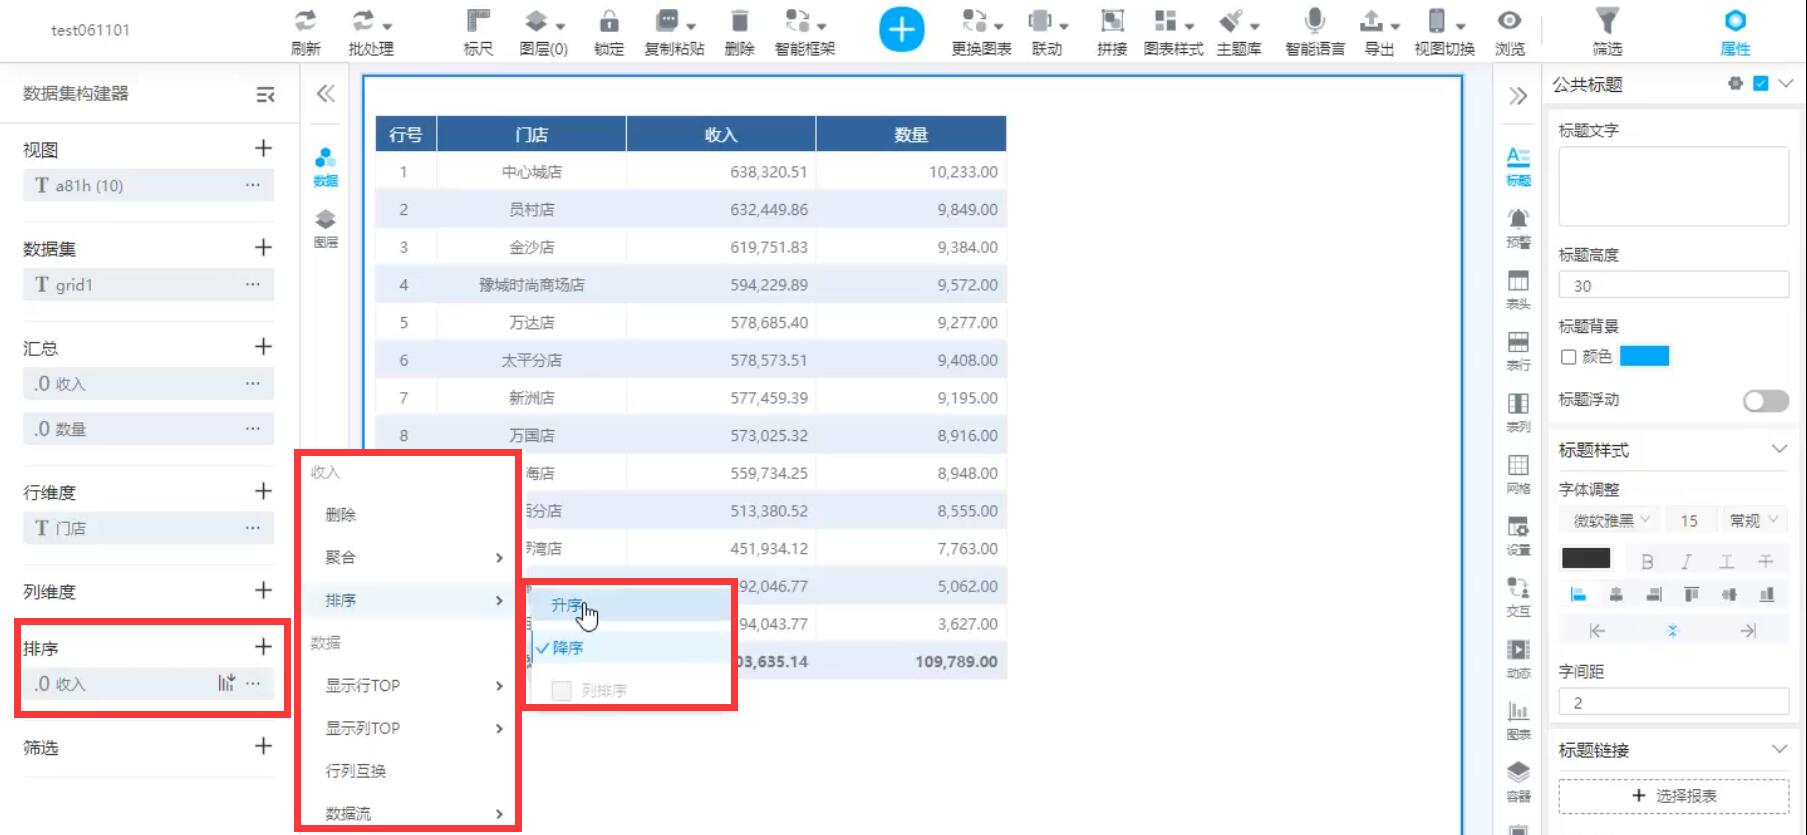The image size is (1807, 835).
Task: Uncheck the 公共标题 blue checkbox
Action: 1761,84
